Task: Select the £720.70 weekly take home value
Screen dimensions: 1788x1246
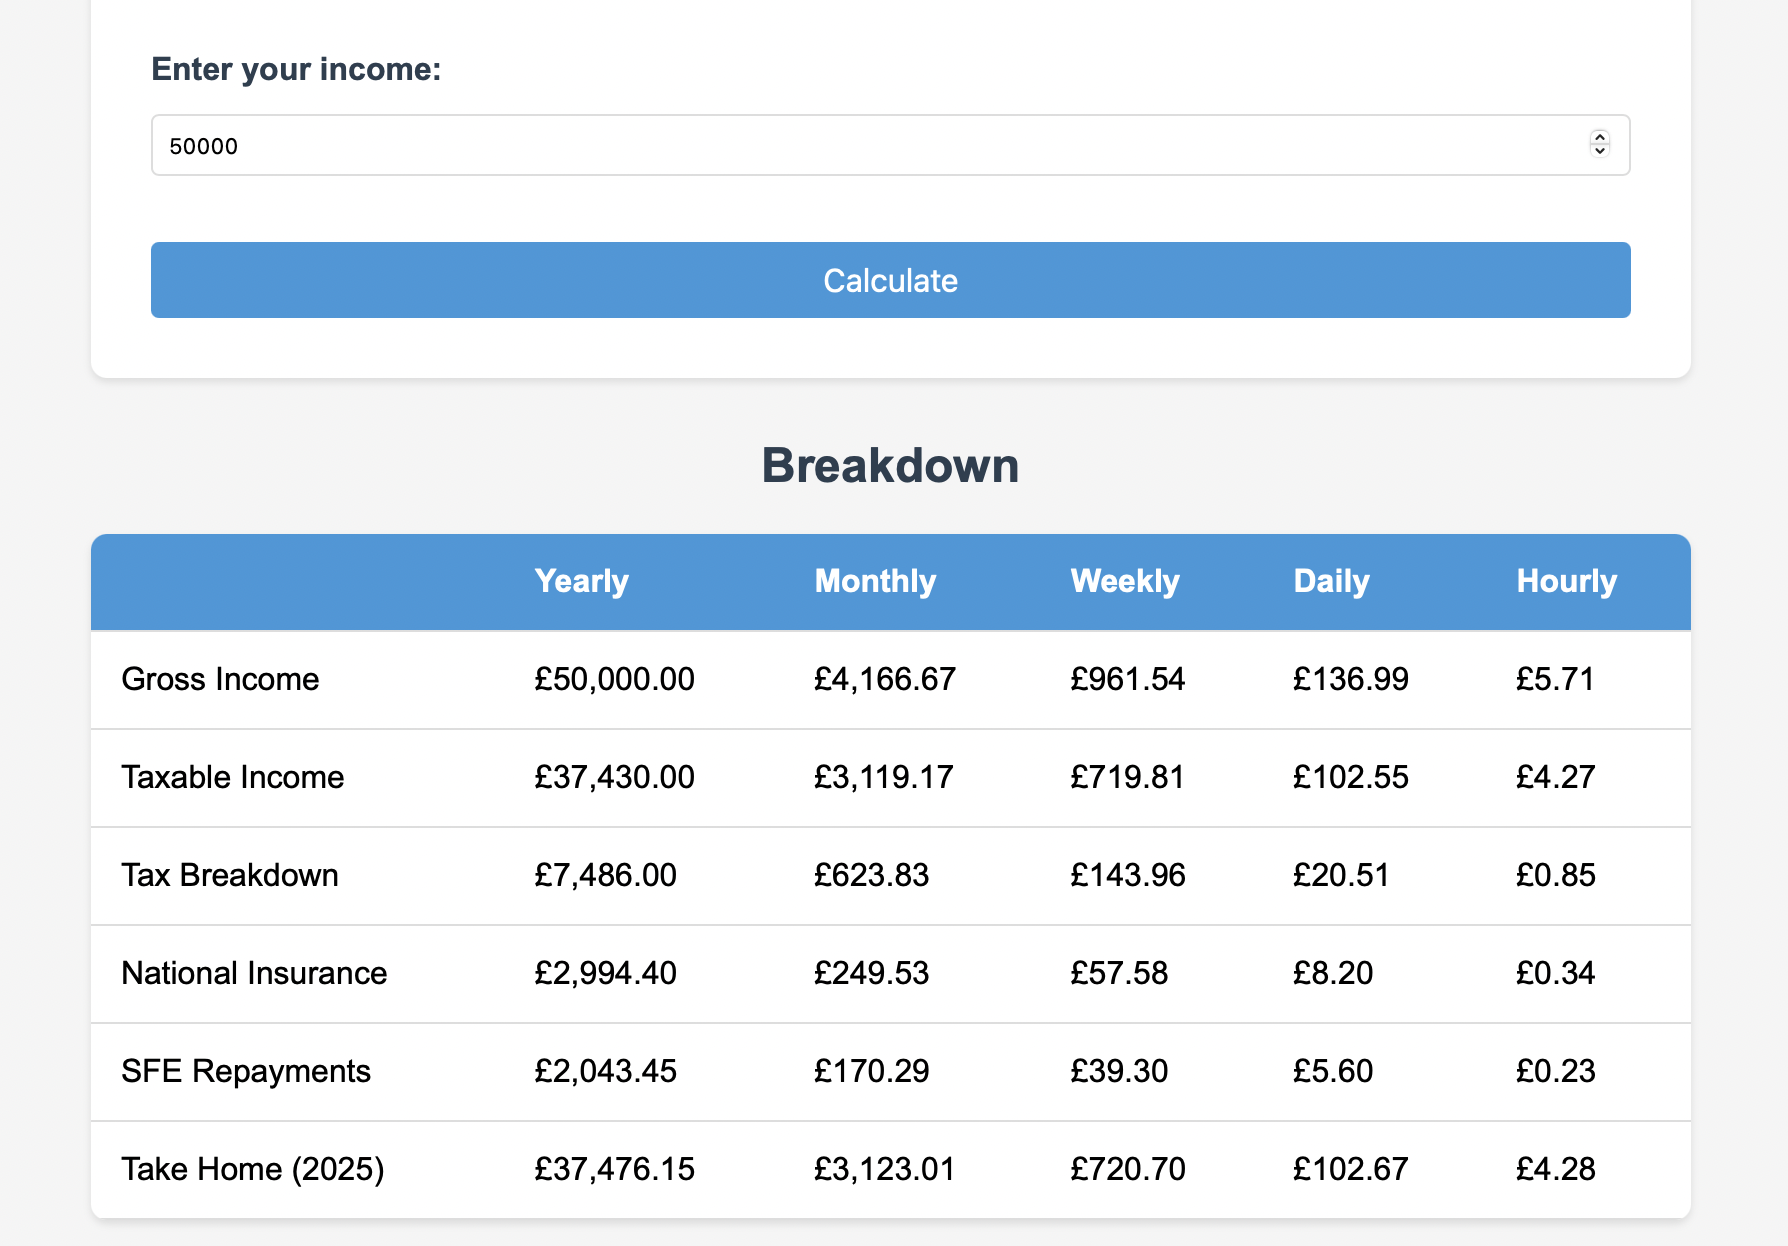Action: [x=1127, y=1169]
